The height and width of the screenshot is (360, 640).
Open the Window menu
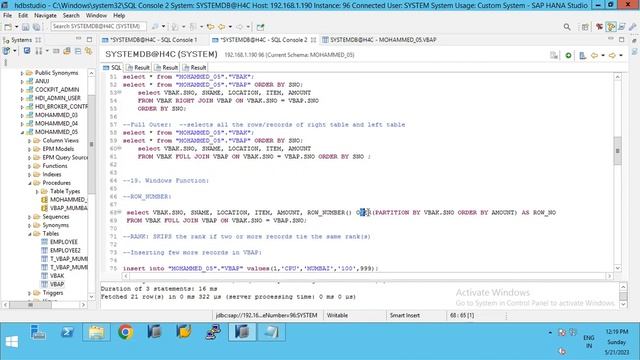click(96, 16)
